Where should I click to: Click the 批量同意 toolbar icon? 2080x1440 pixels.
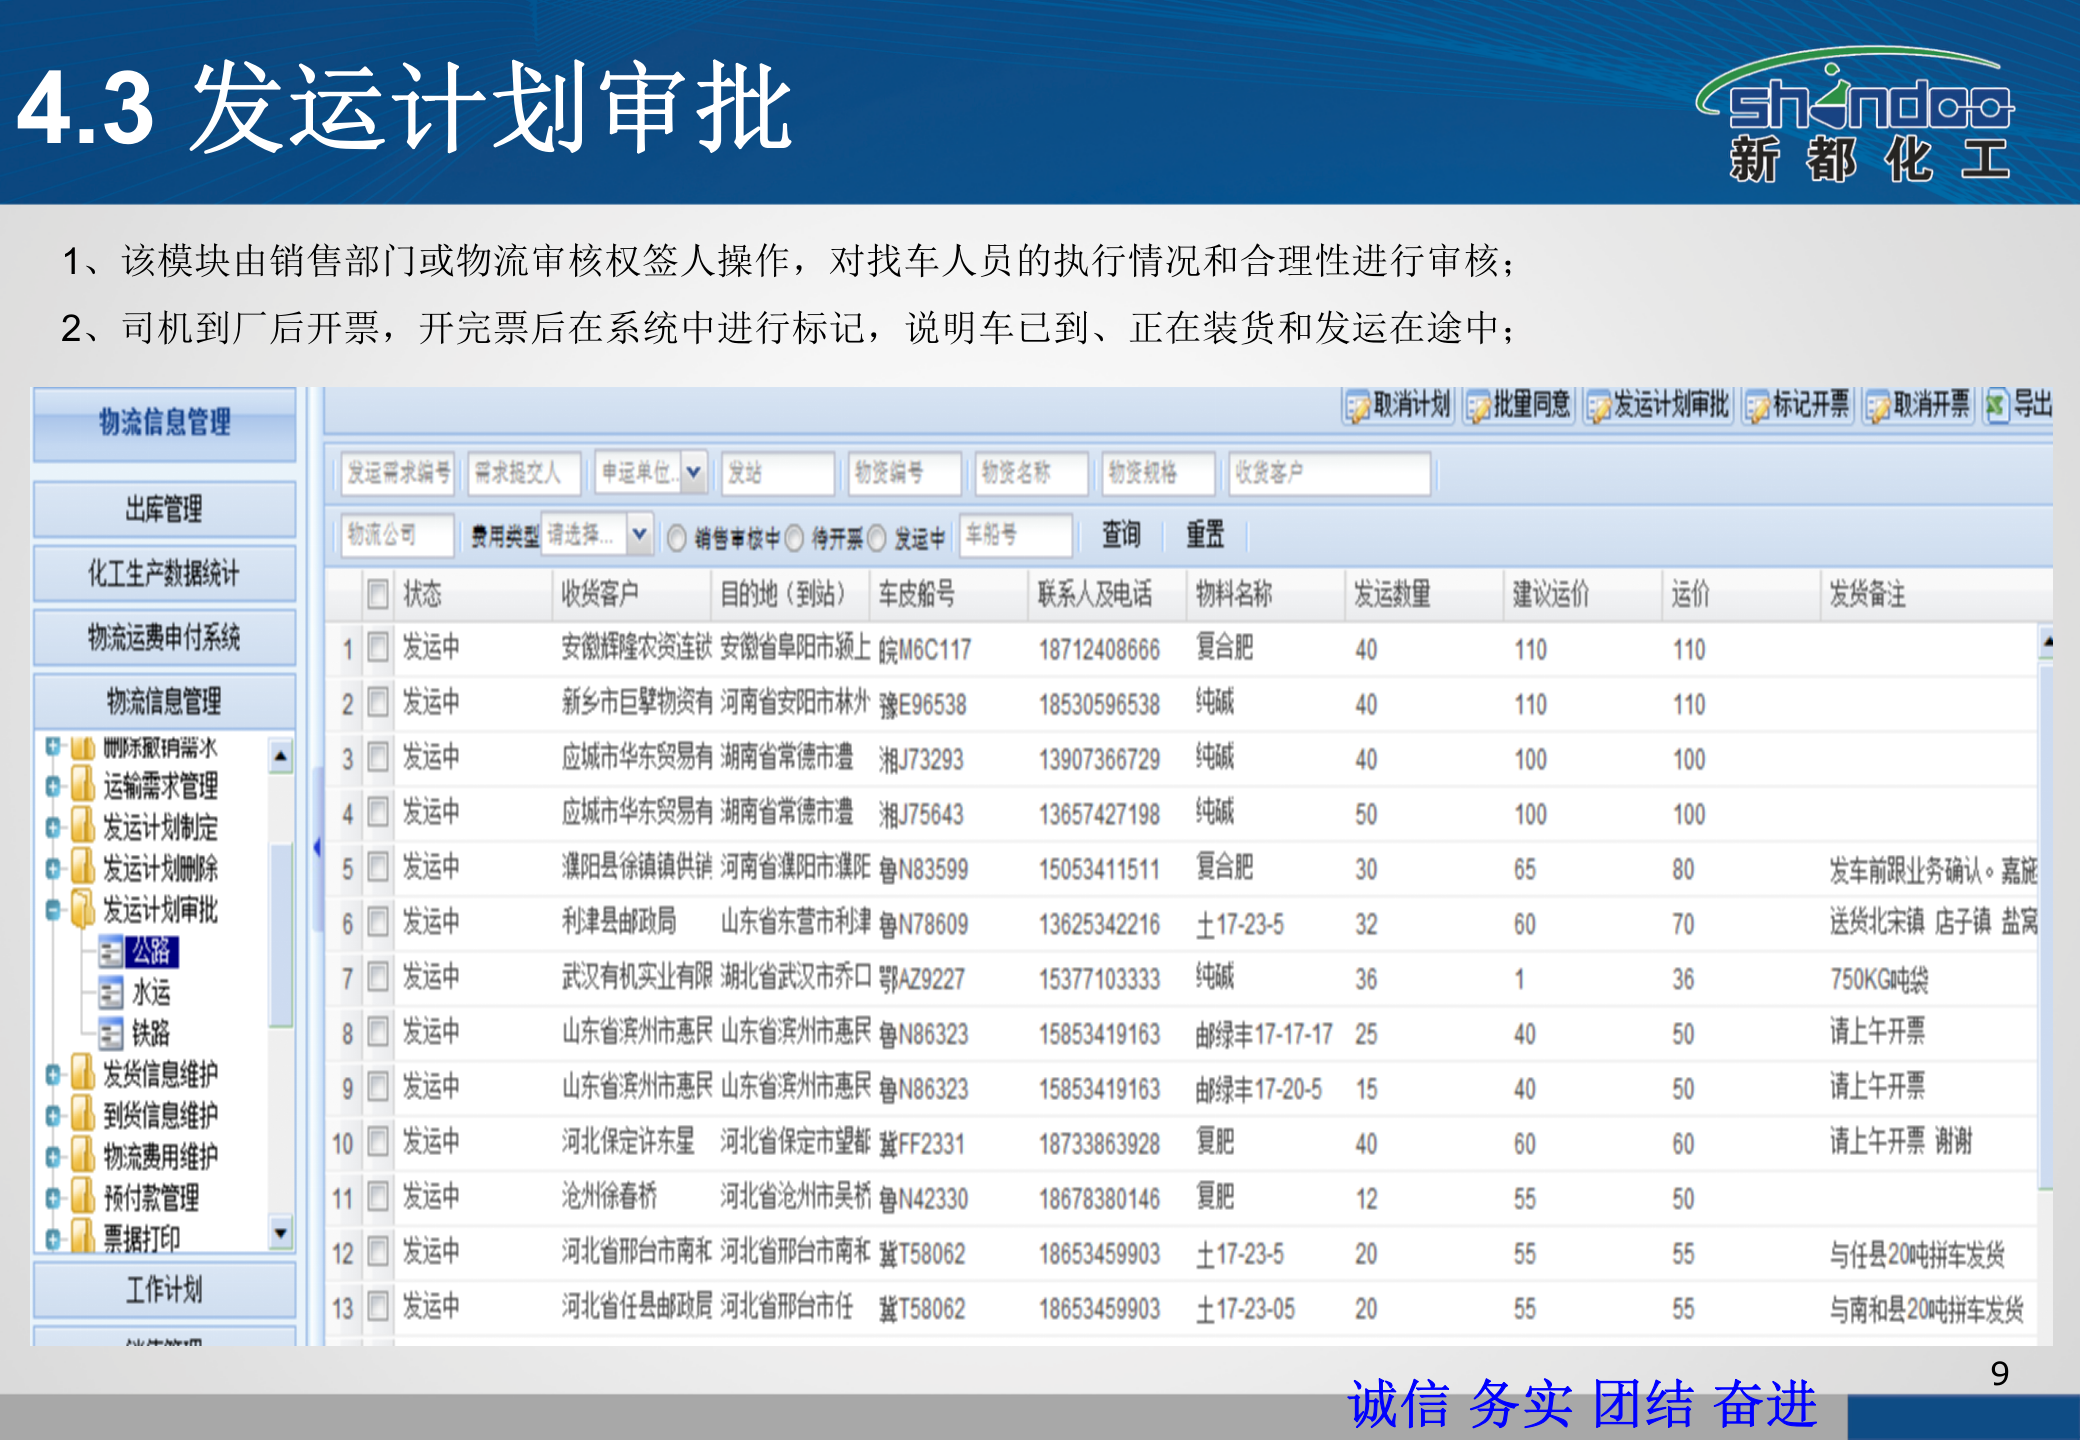pos(1520,406)
